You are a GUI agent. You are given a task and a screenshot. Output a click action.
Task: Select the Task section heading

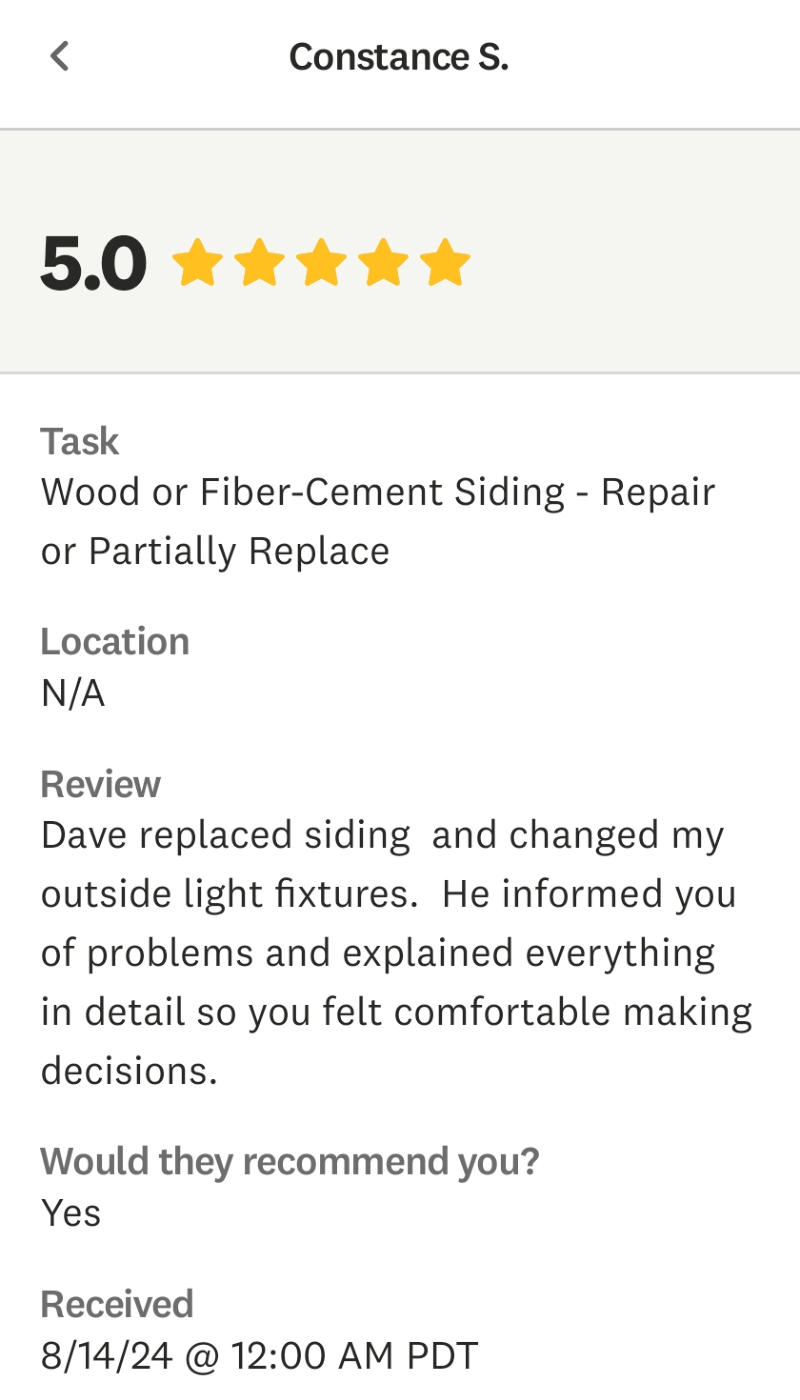click(79, 441)
